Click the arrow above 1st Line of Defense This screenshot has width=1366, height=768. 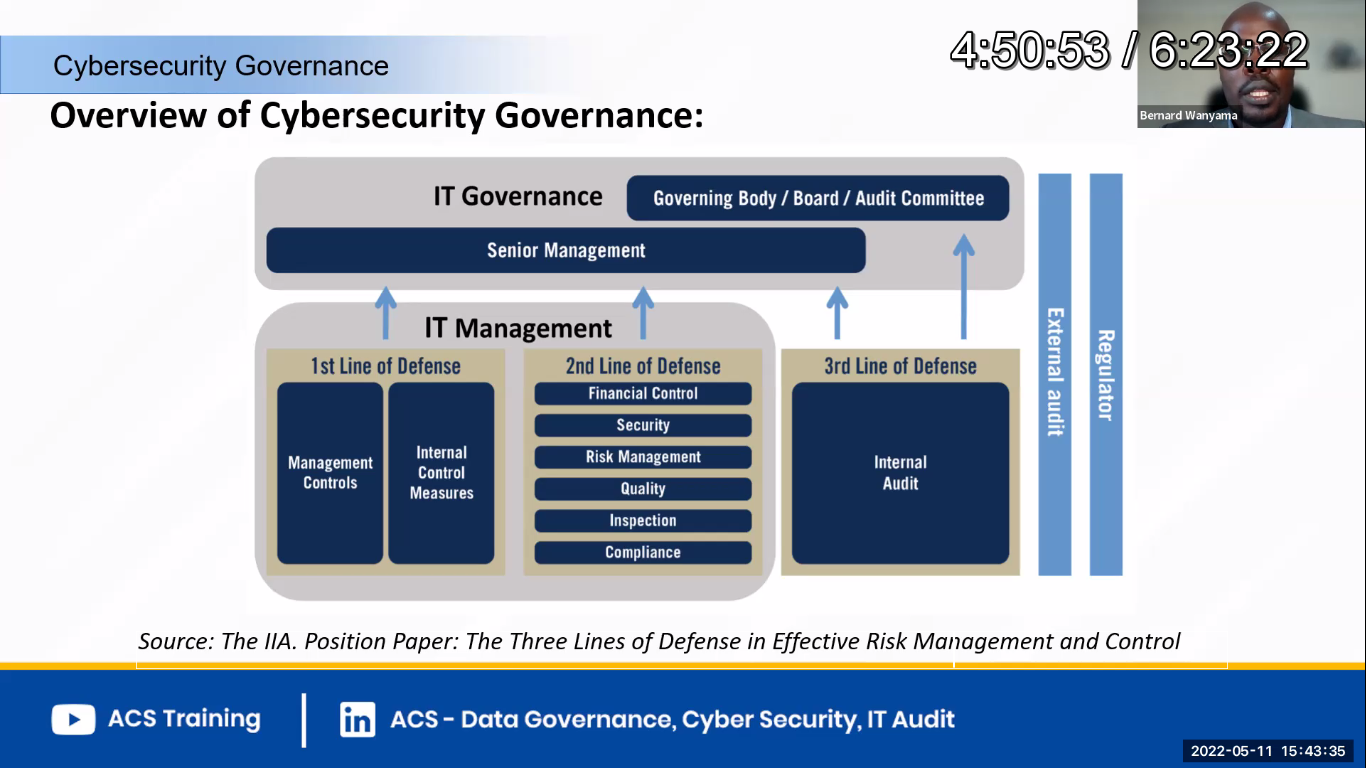click(386, 313)
